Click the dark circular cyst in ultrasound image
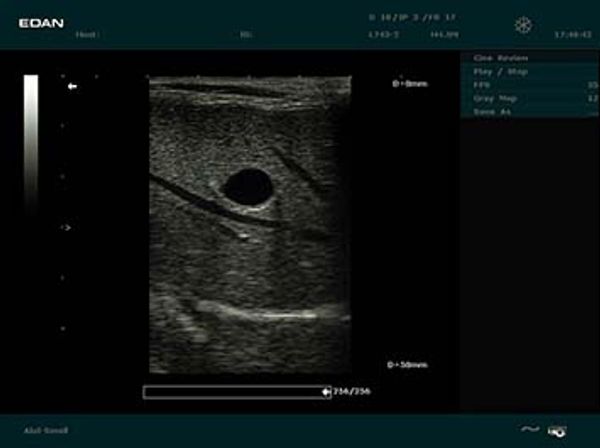Viewport: 600px width, 448px height. click(x=247, y=187)
